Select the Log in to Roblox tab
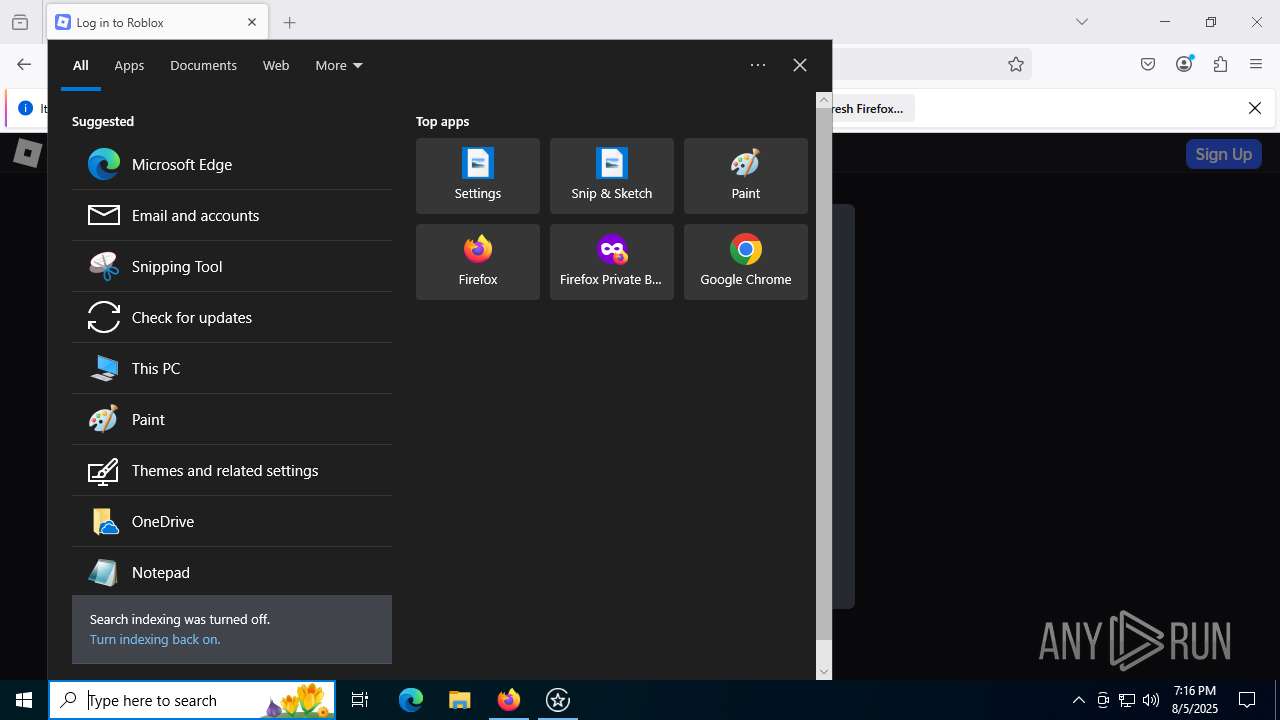Viewport: 1280px width, 720px height. pos(157,22)
